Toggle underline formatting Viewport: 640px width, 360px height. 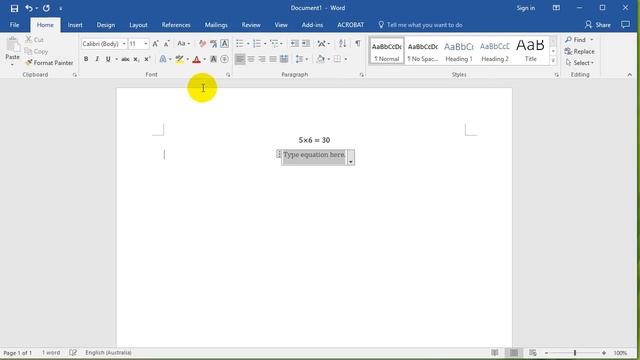coord(108,59)
